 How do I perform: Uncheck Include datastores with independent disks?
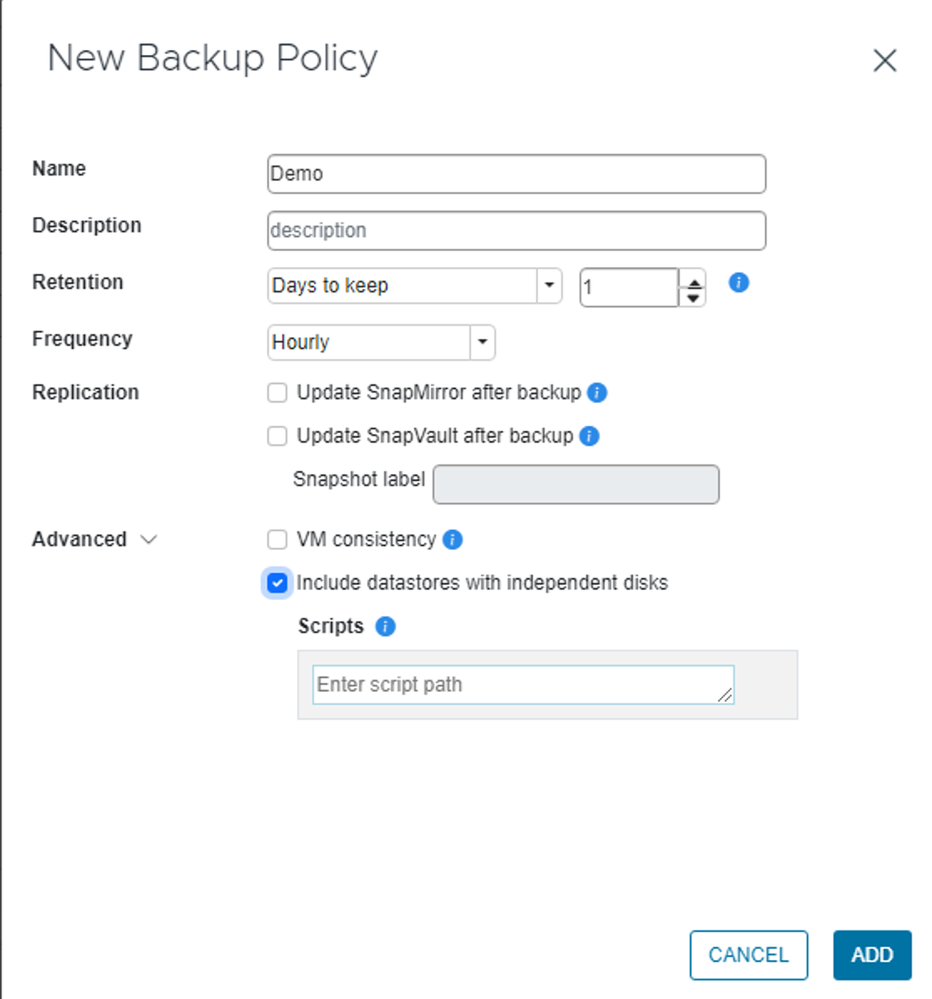point(278,583)
